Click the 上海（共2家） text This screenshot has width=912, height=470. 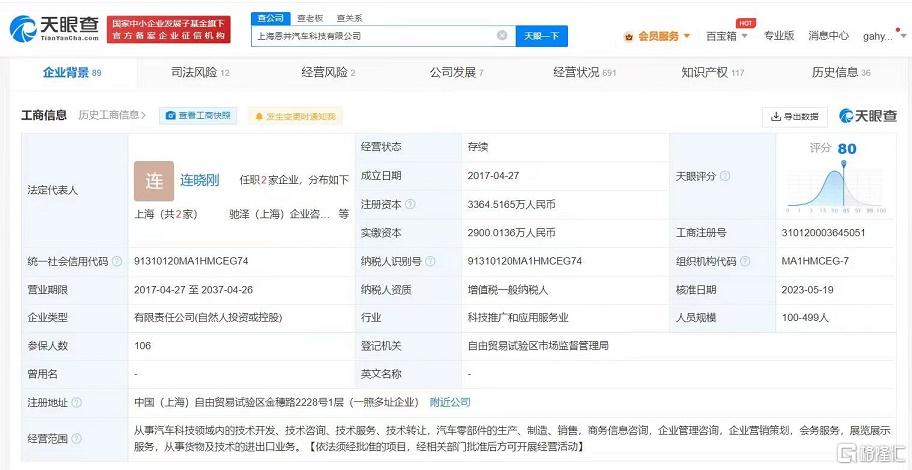click(x=166, y=214)
